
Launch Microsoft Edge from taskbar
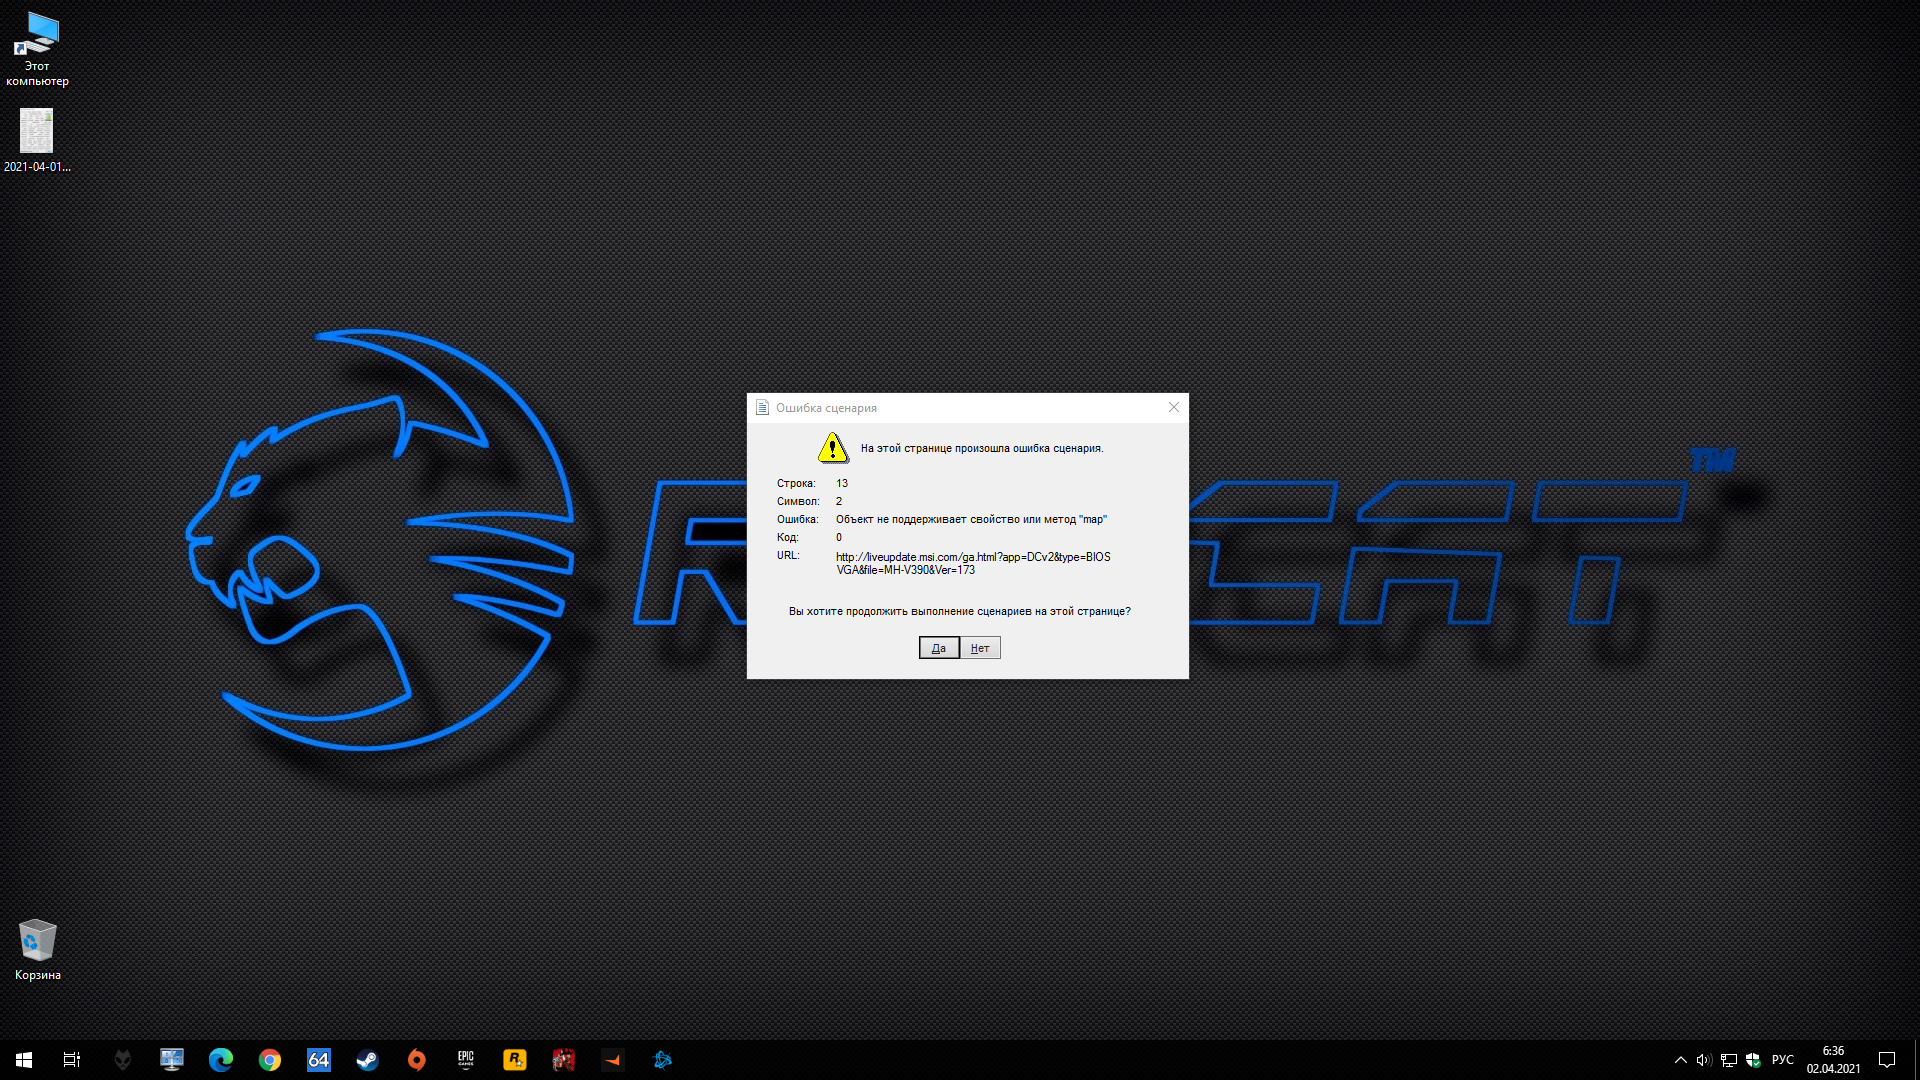(x=221, y=1060)
